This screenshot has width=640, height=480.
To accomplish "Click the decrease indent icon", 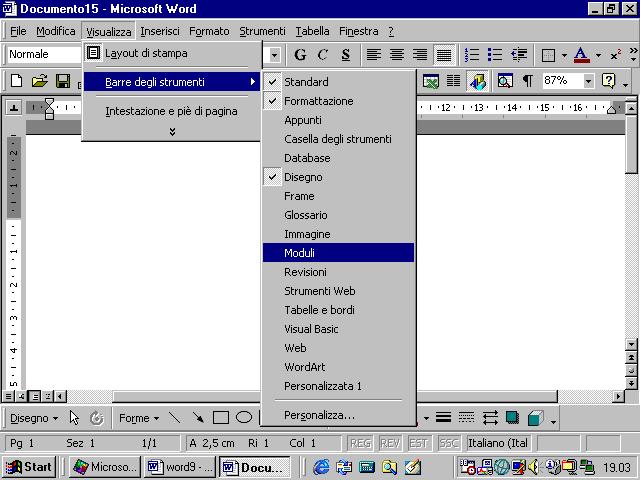I will click(x=519, y=54).
